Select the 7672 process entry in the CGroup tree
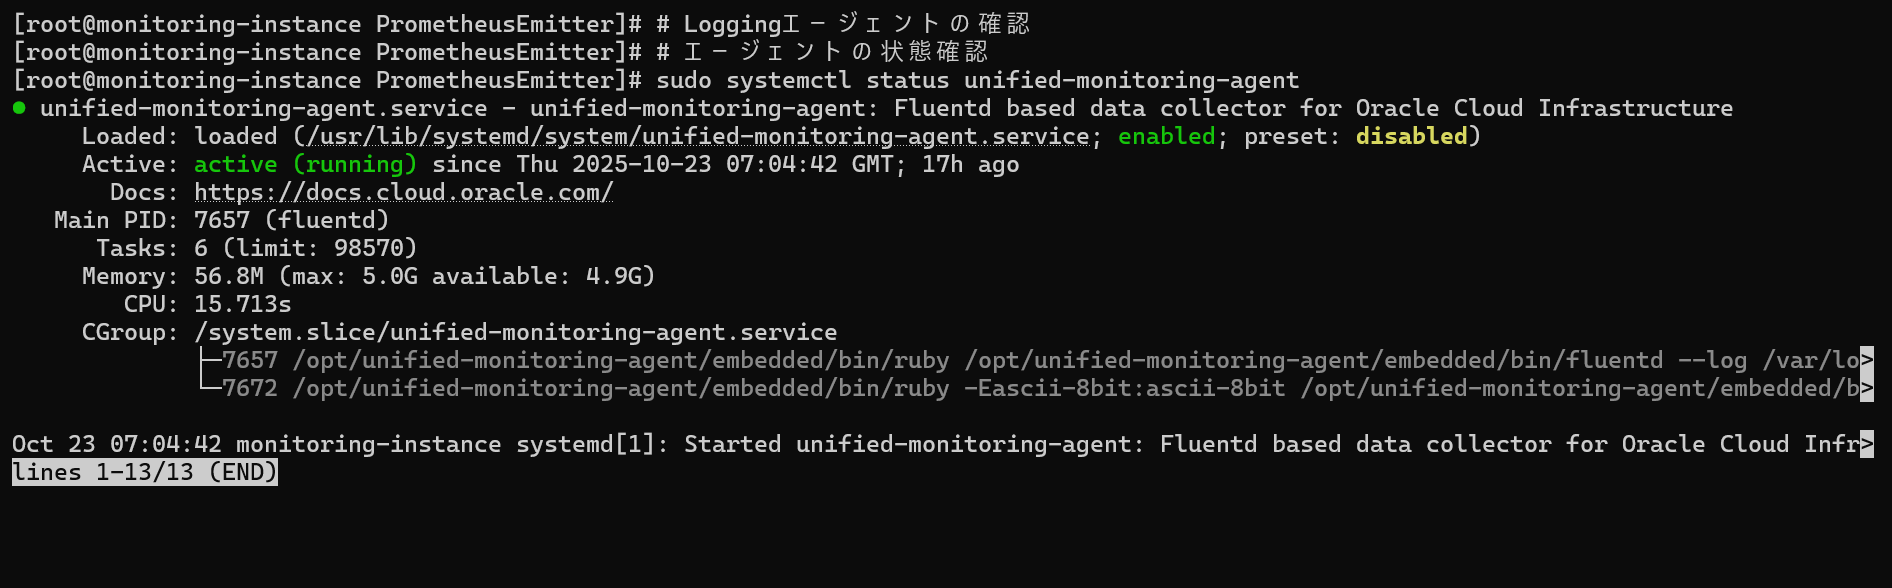Screen dimensions: 1892x588 [250, 388]
